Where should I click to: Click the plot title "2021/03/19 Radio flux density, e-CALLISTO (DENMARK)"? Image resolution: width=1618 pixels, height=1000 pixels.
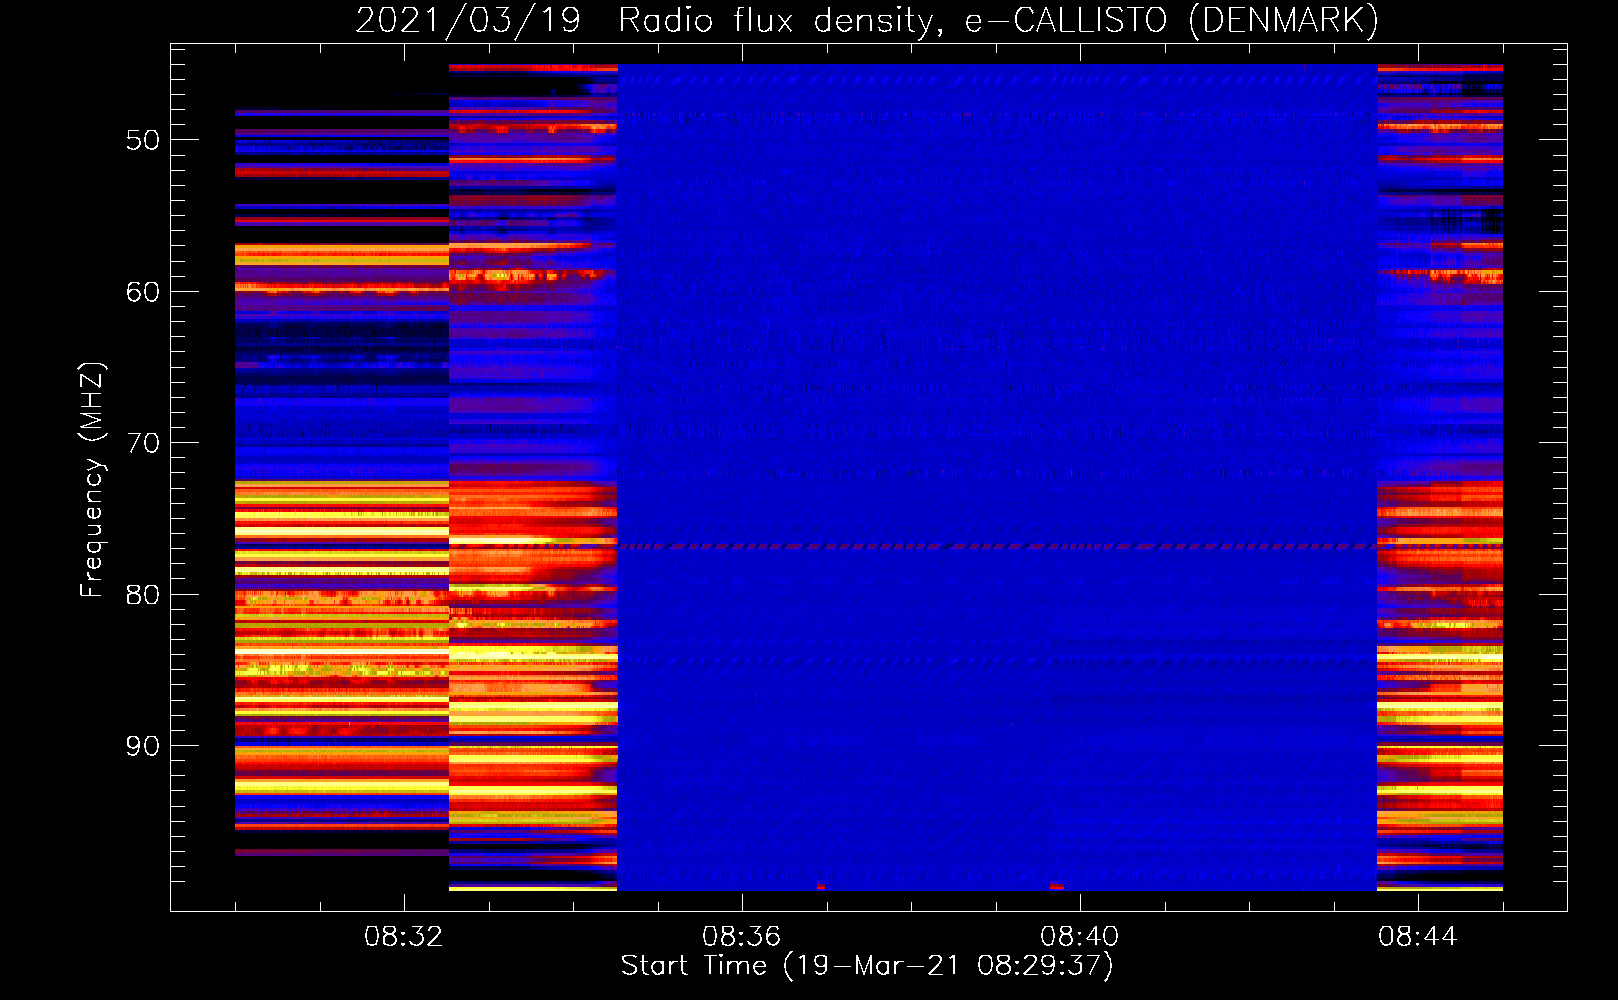click(x=867, y=20)
